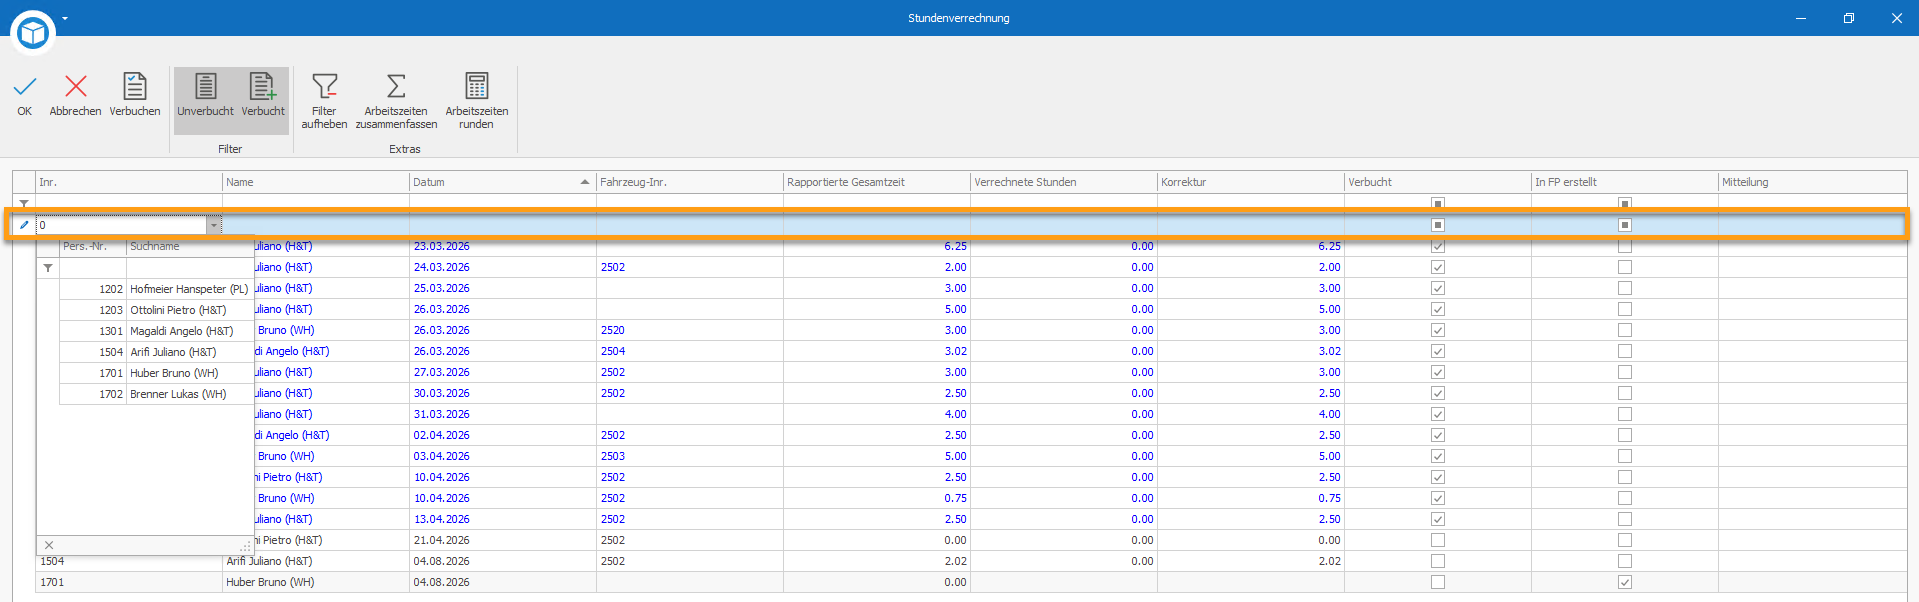This screenshot has width=1919, height=602.
Task: Close the employee lookup popup
Action: click(48, 545)
